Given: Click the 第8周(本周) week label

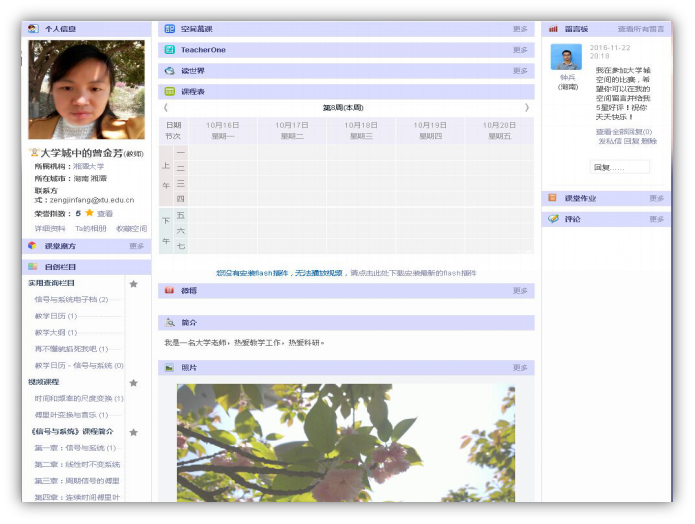Looking at the screenshot, I should point(343,107).
